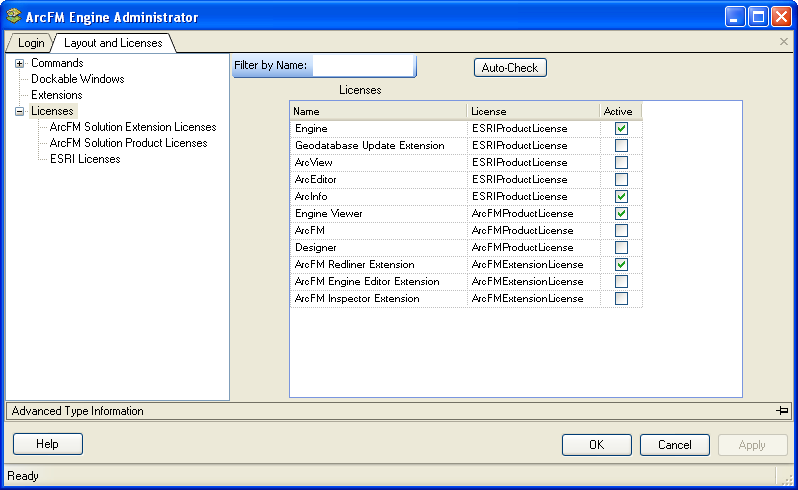Image resolution: width=798 pixels, height=490 pixels.
Task: Check the Designer Active checkbox
Action: point(621,247)
